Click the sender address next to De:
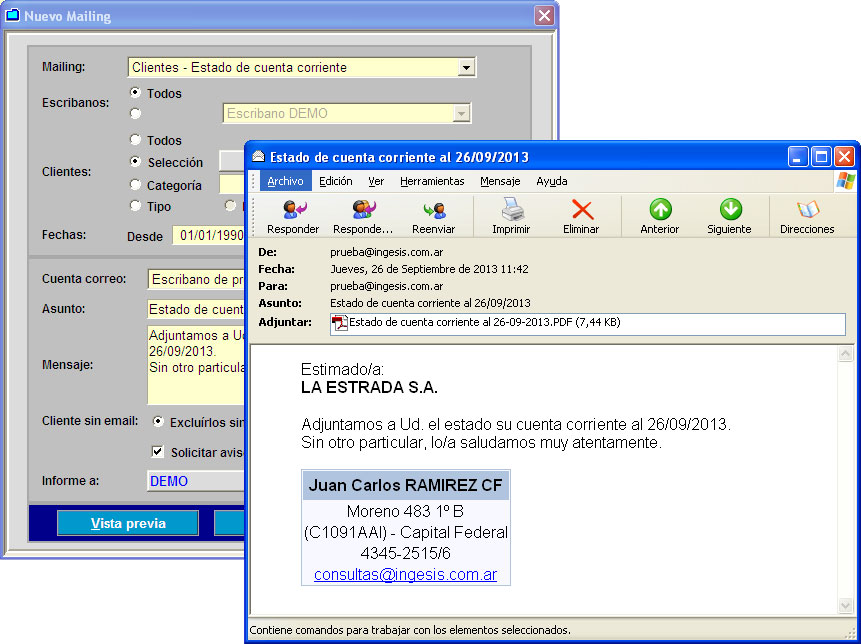This screenshot has height=644, width=861. click(387, 253)
